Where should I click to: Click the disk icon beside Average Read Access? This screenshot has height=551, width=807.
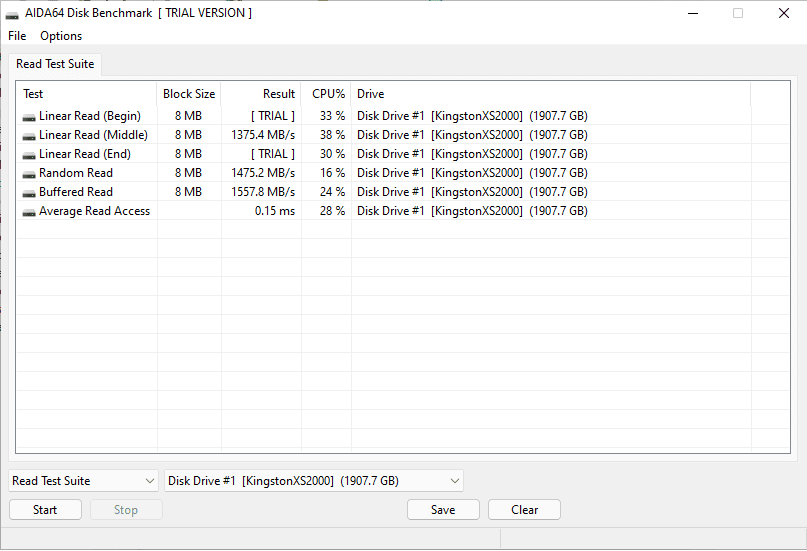coord(29,212)
